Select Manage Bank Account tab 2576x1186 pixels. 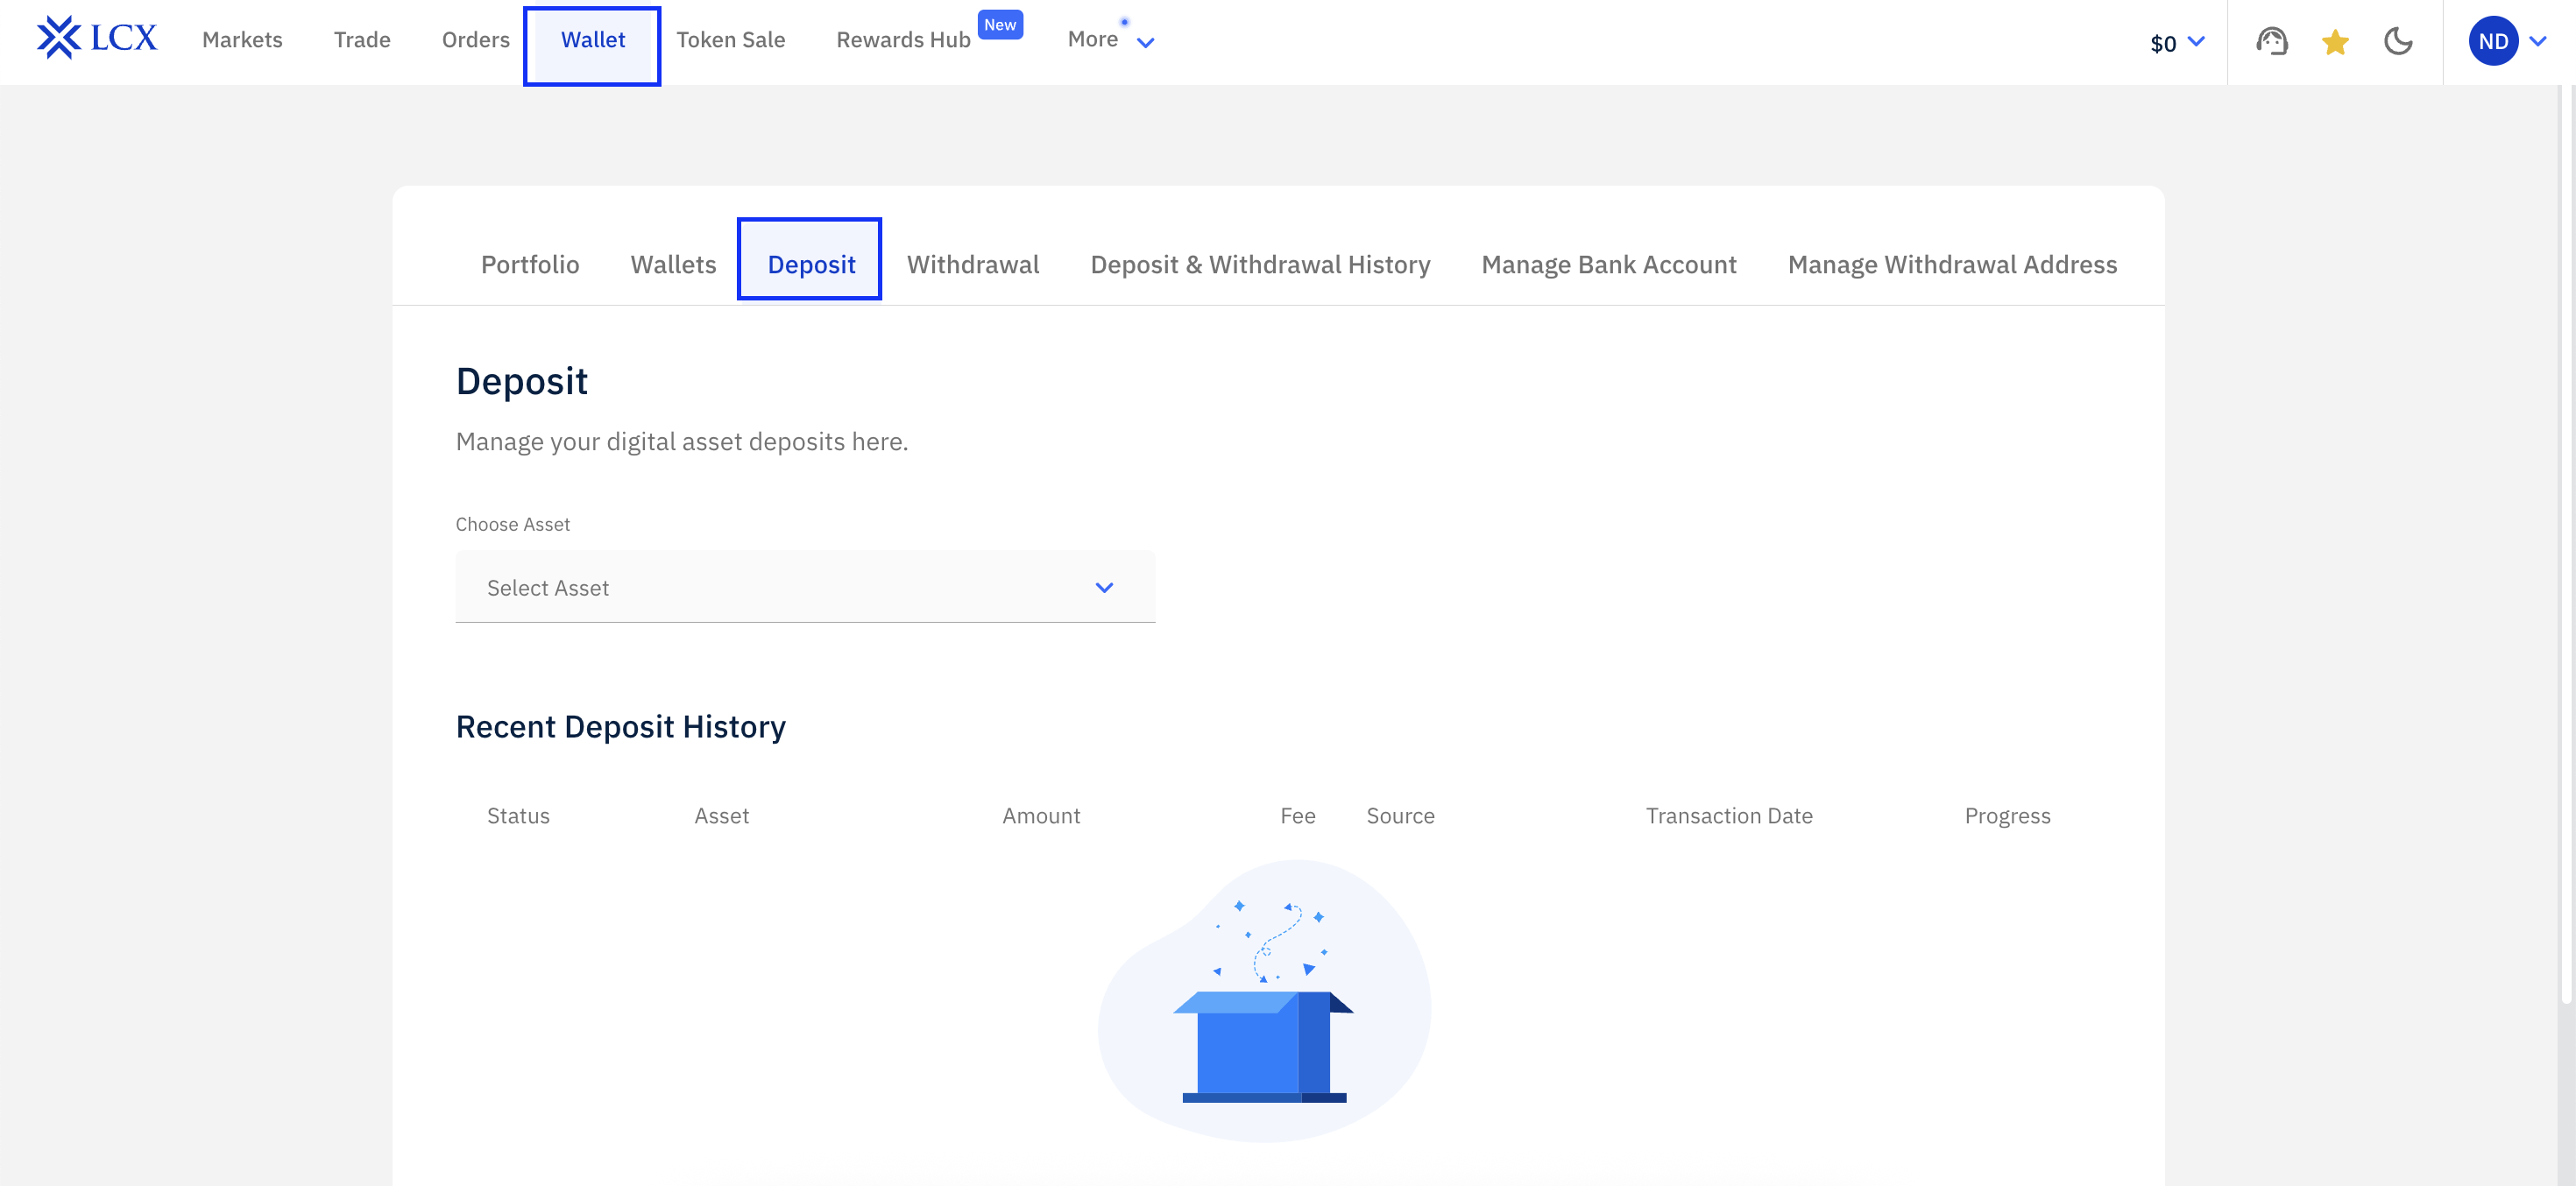(x=1608, y=264)
